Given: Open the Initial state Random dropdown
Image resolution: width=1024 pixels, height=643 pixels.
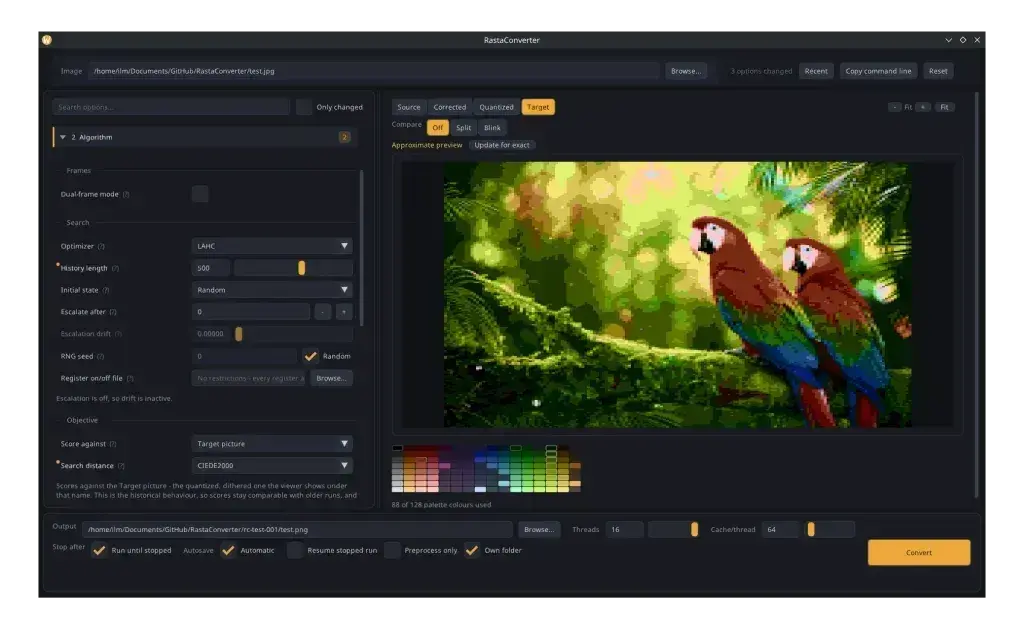Looking at the screenshot, I should [272, 290].
